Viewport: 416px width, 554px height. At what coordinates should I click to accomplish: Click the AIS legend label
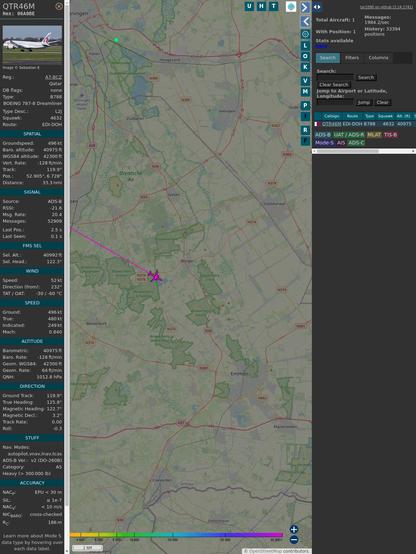point(341,143)
